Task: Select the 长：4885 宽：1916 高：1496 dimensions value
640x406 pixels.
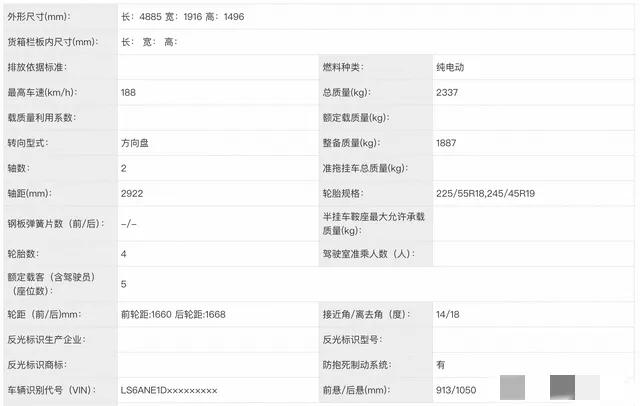Action: click(x=181, y=17)
